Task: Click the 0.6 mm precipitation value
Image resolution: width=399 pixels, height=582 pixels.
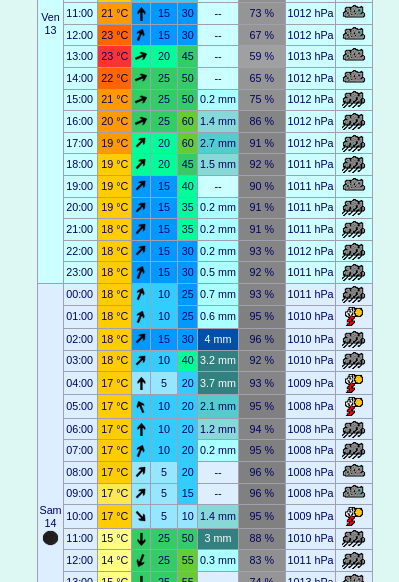Action: (x=218, y=316)
